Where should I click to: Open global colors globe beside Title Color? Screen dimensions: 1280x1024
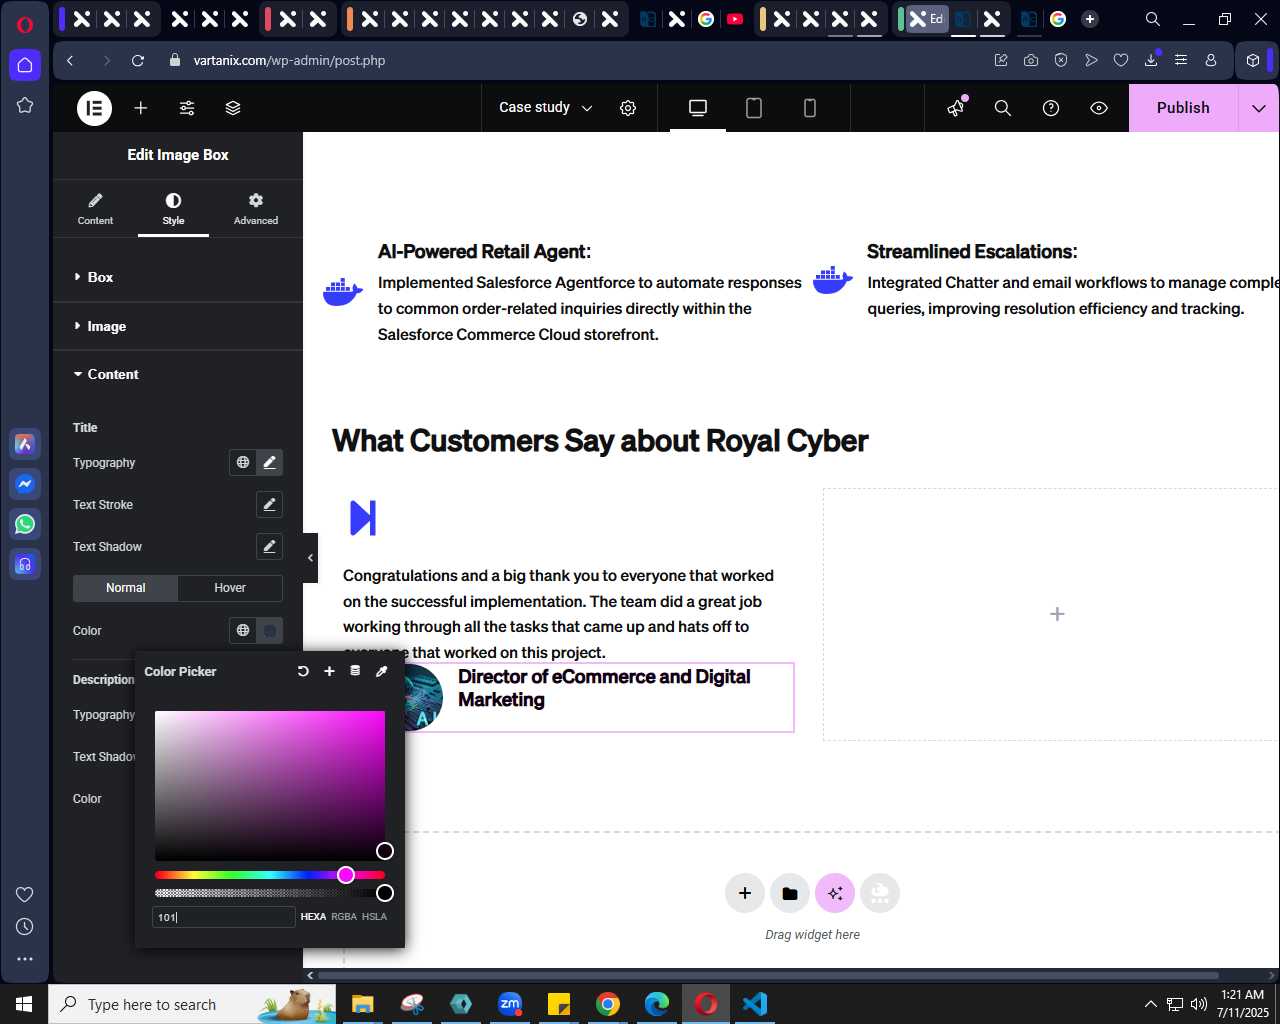click(243, 630)
